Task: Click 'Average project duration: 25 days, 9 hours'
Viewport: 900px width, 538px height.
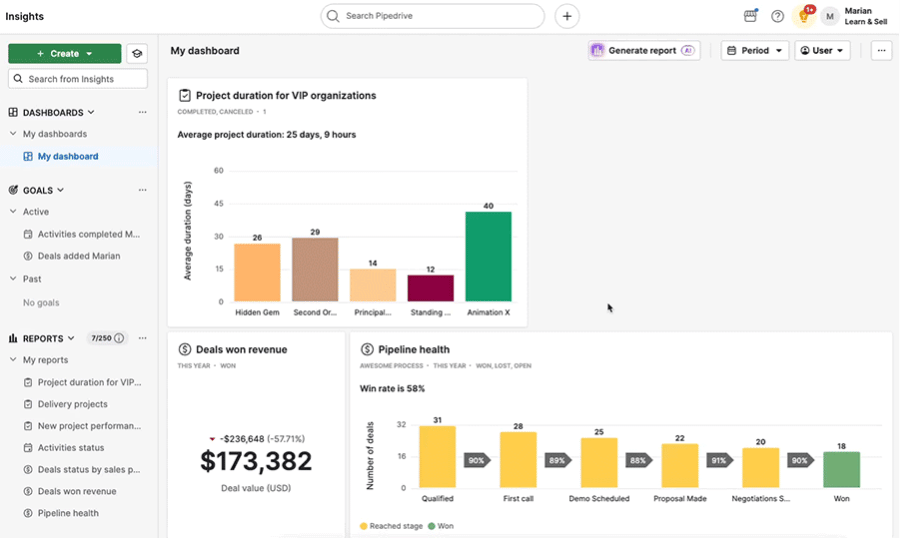Action: [x=266, y=134]
